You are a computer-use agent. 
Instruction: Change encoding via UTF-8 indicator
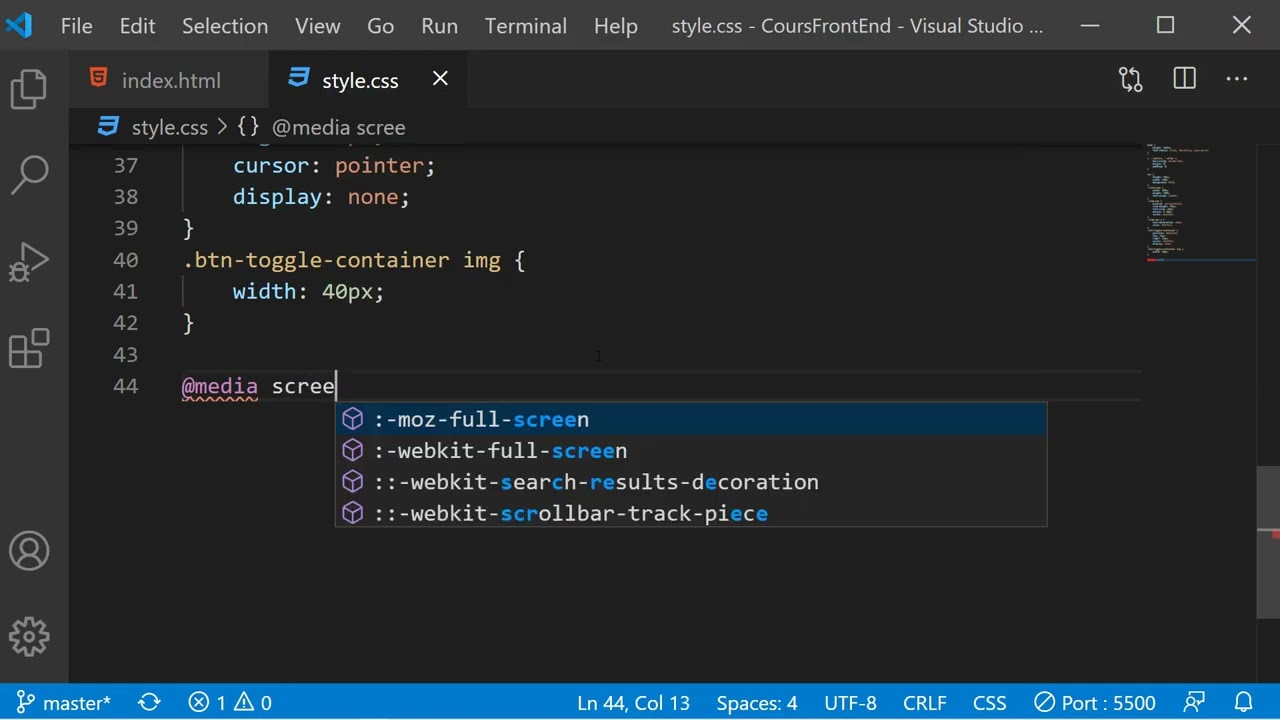pyautogui.click(x=850, y=703)
